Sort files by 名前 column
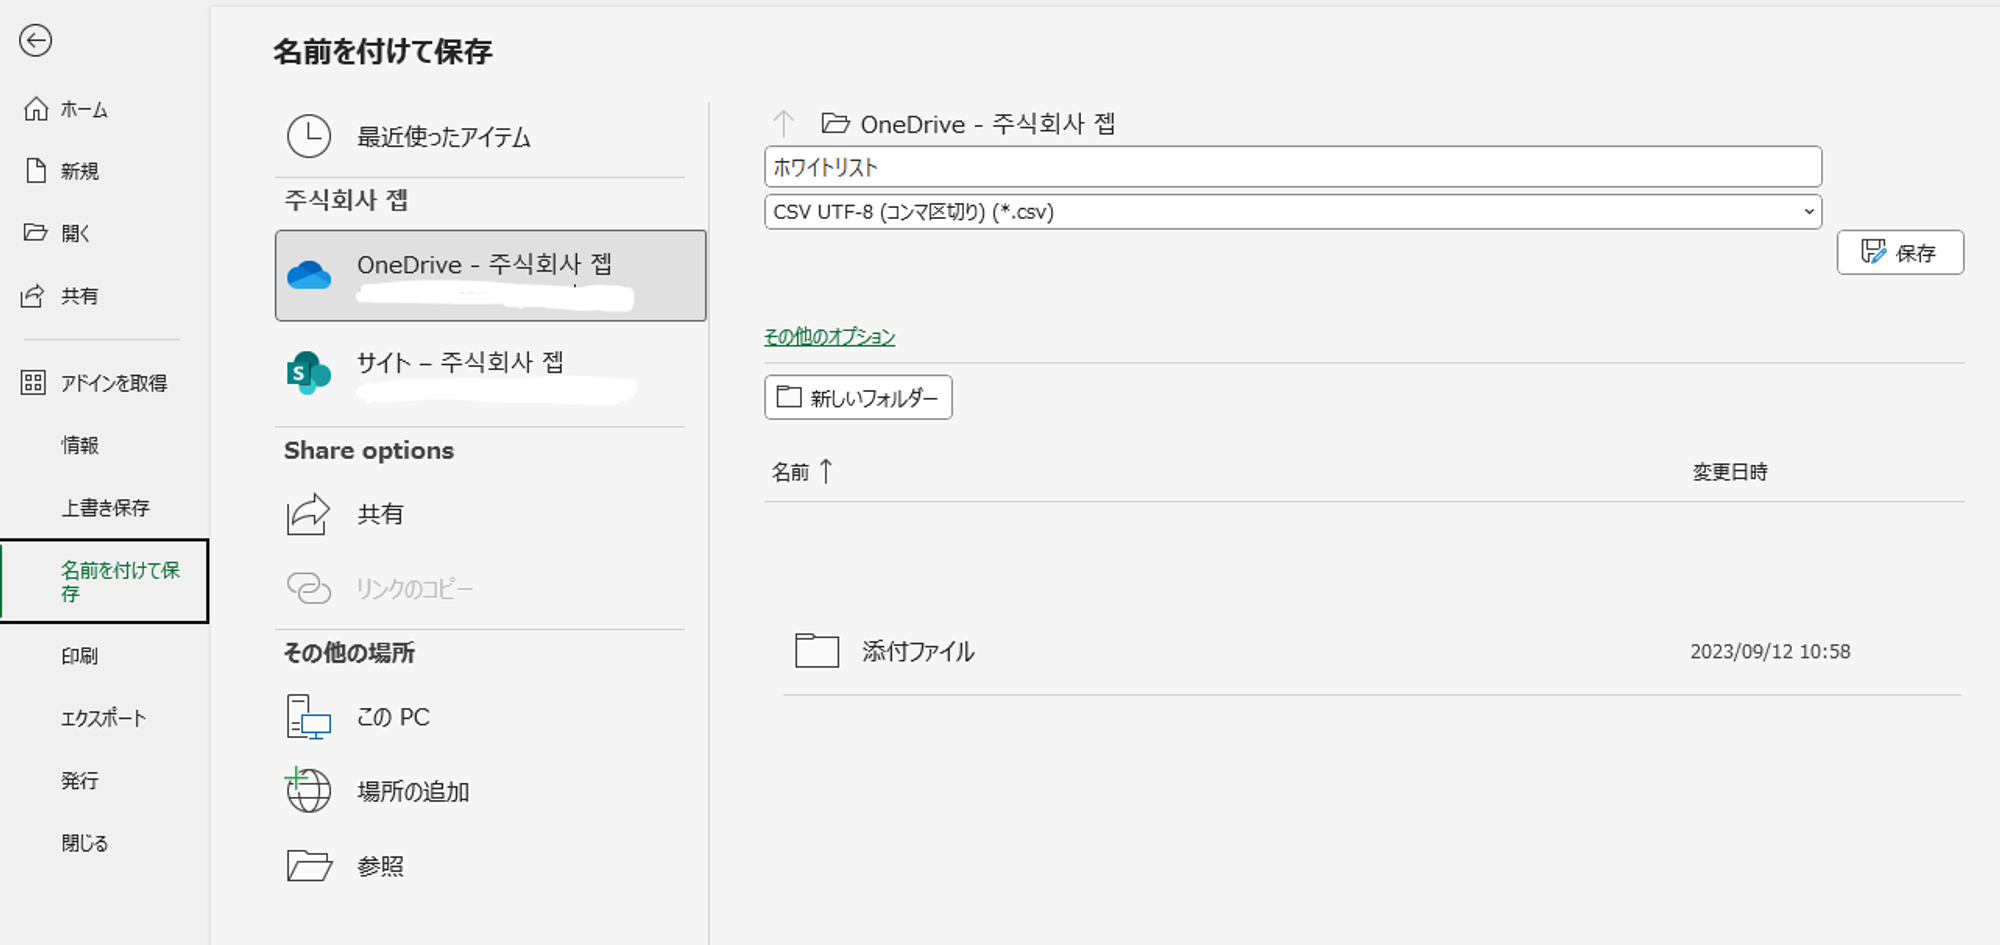 [791, 472]
